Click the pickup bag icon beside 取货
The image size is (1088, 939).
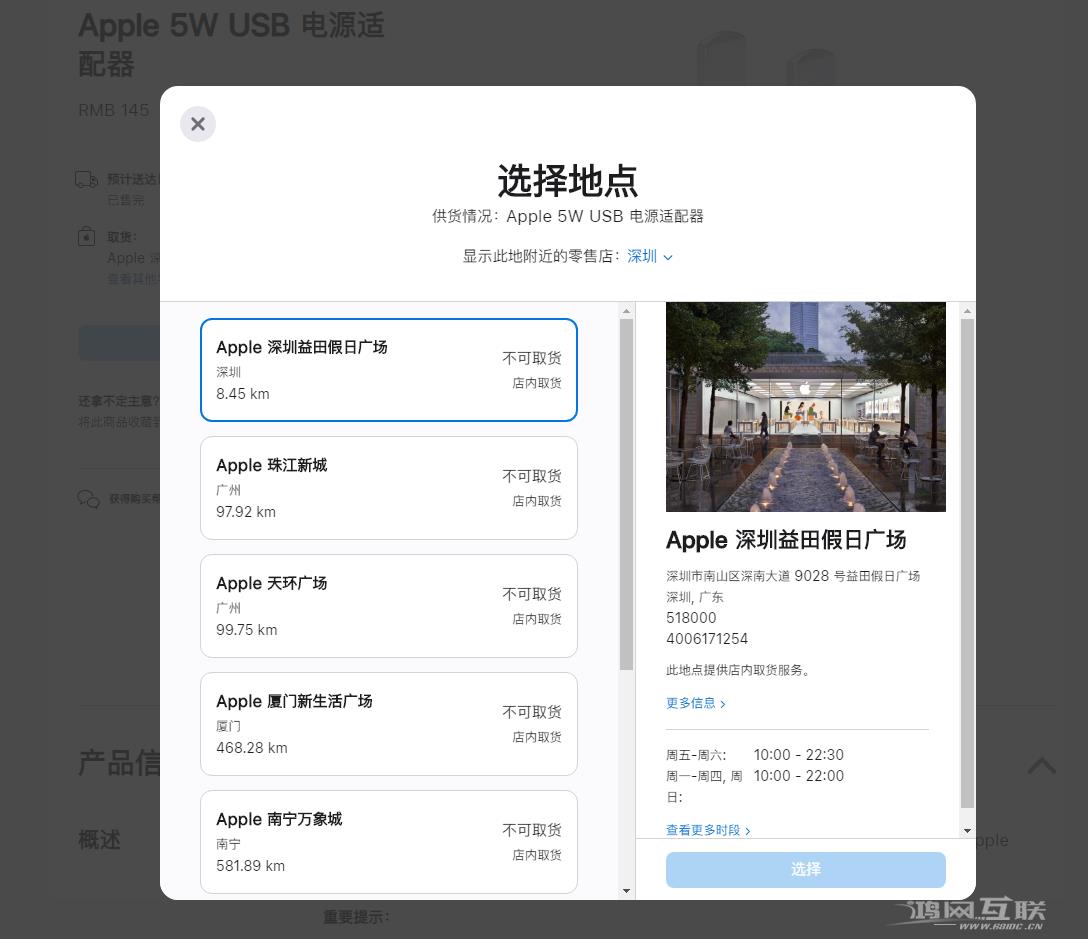pos(87,237)
